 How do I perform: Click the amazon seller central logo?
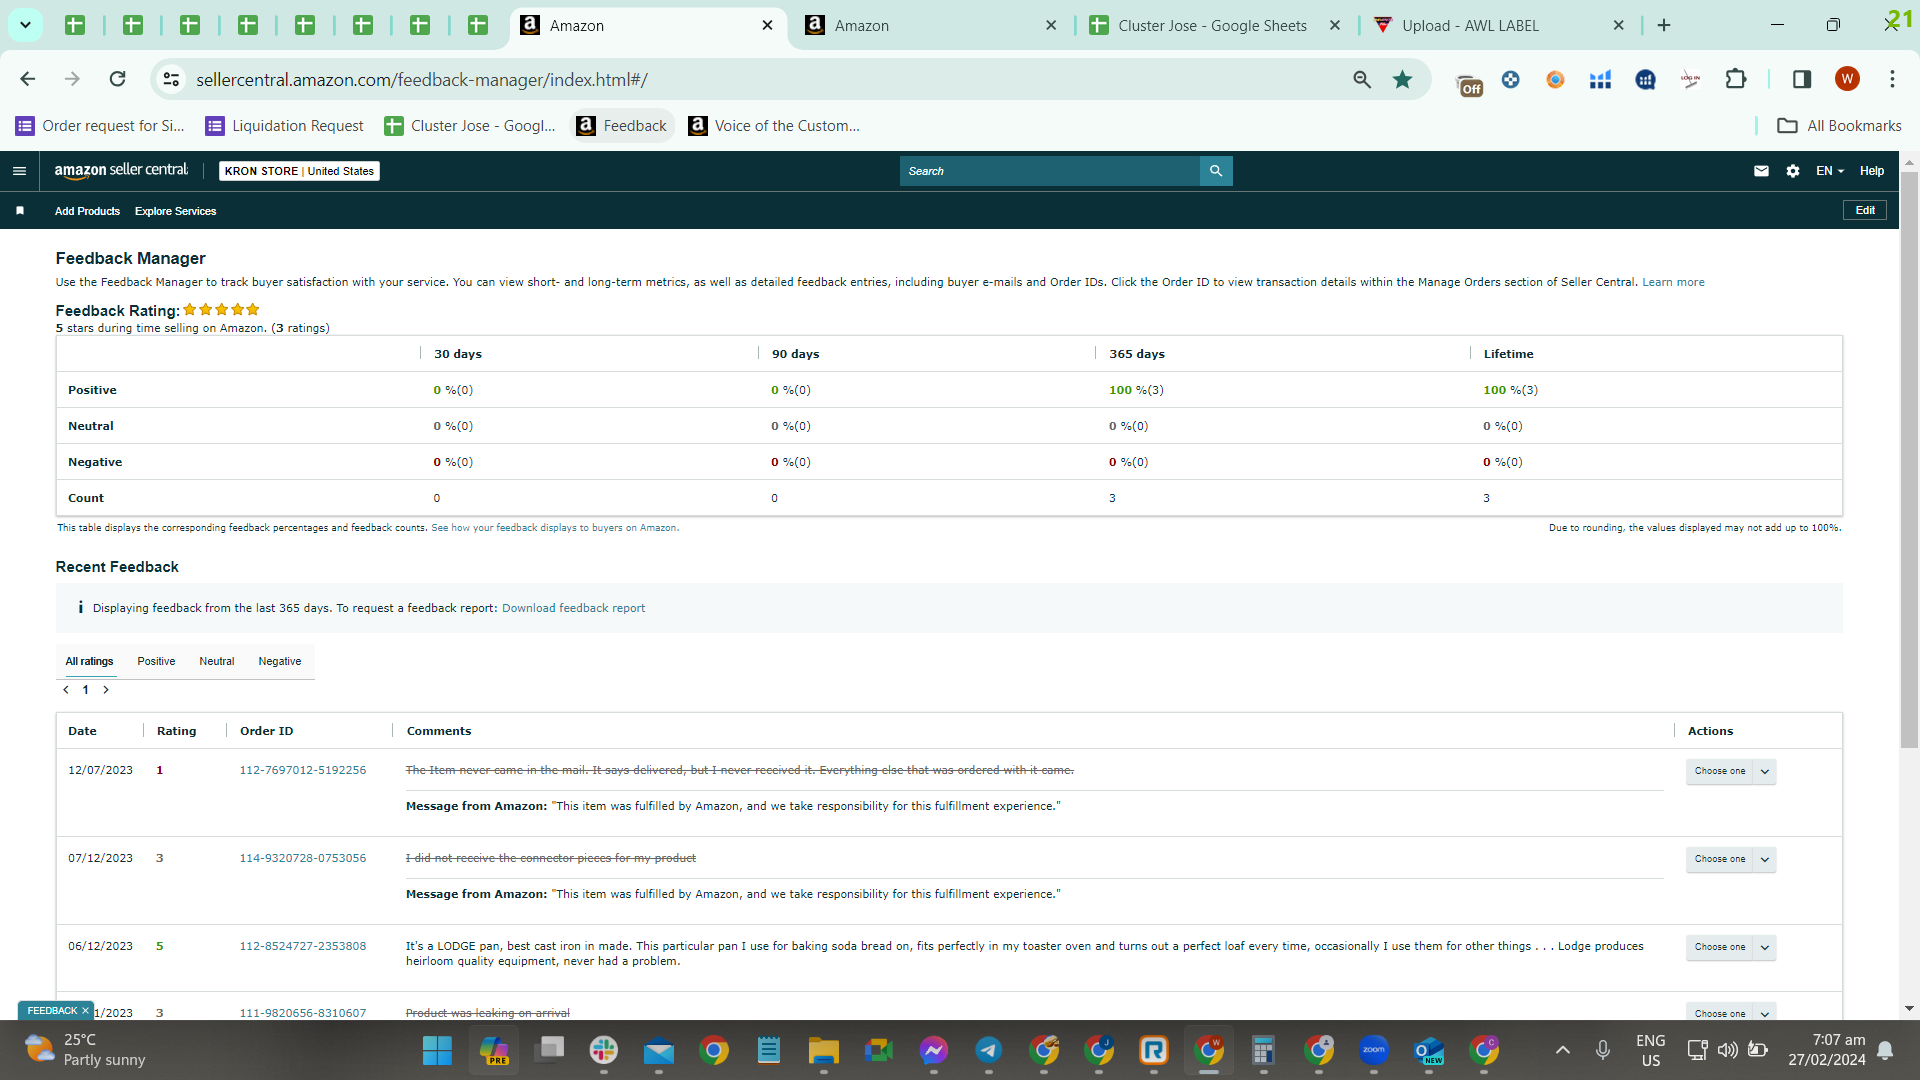pyautogui.click(x=121, y=171)
